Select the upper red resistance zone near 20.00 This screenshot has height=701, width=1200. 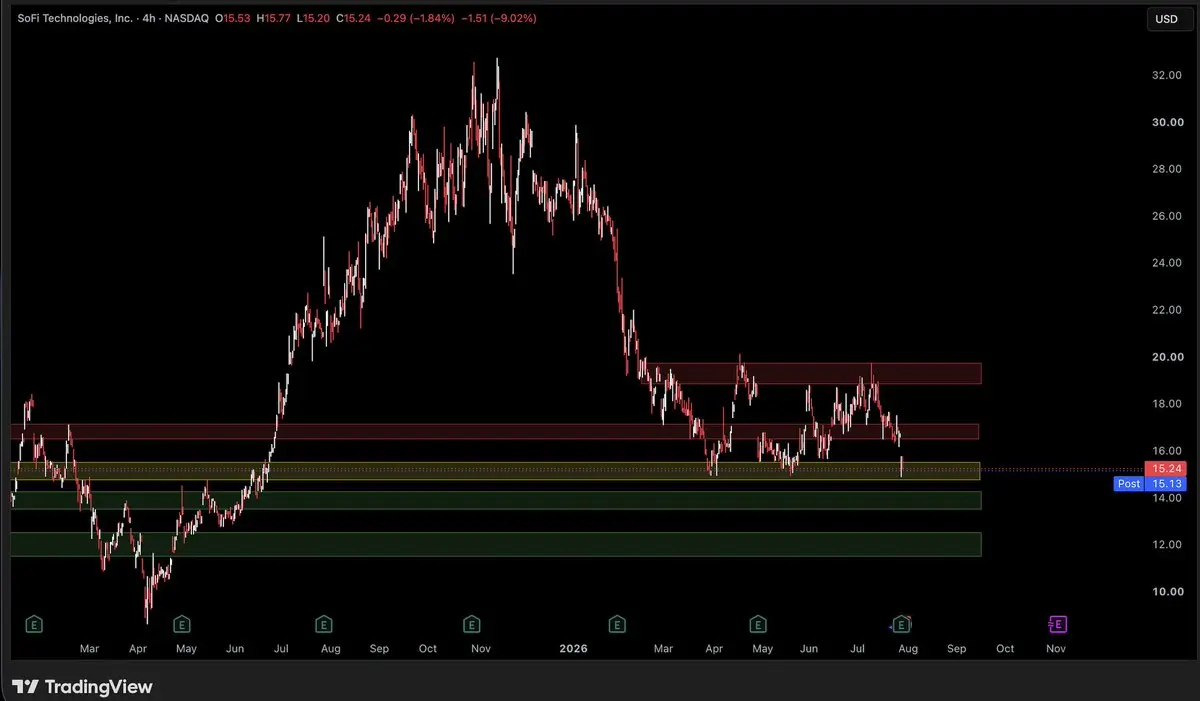click(x=820, y=374)
